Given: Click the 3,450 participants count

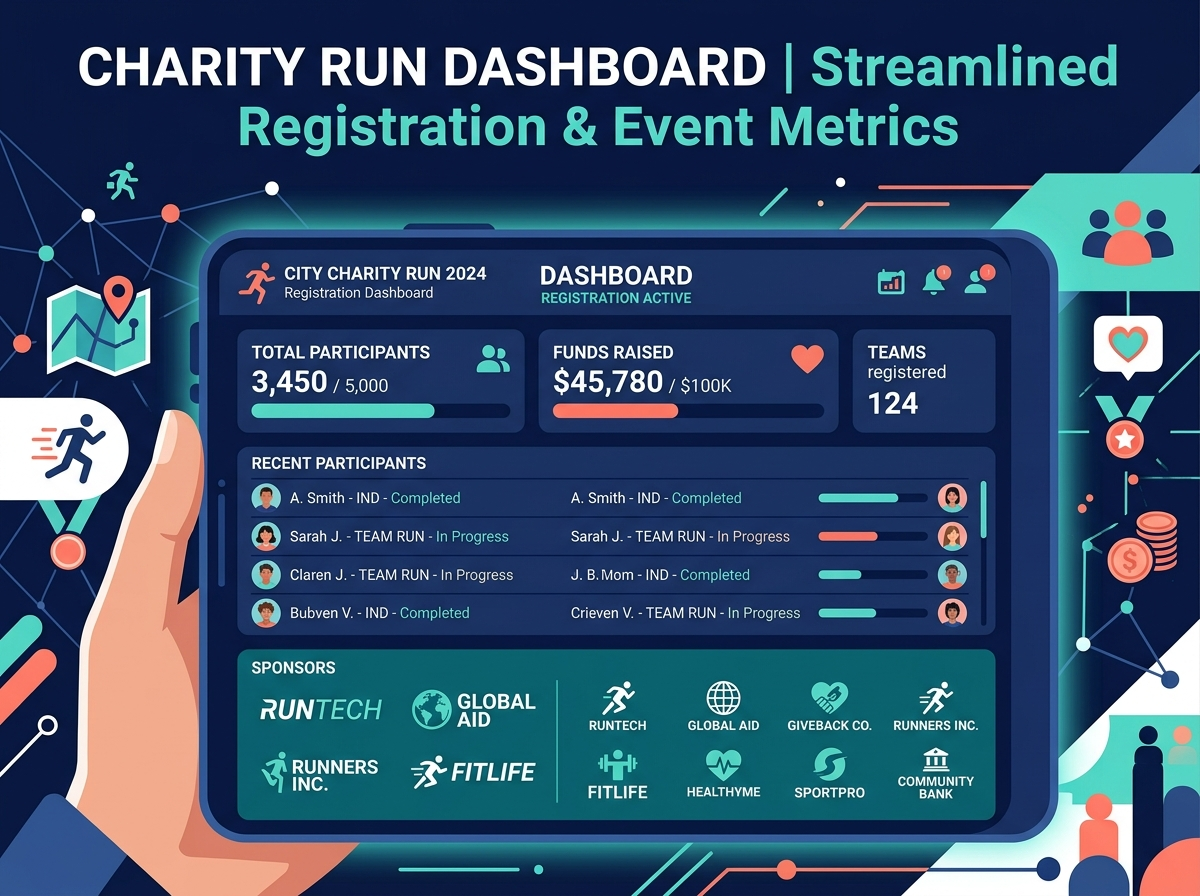Looking at the screenshot, I should pos(289,381).
